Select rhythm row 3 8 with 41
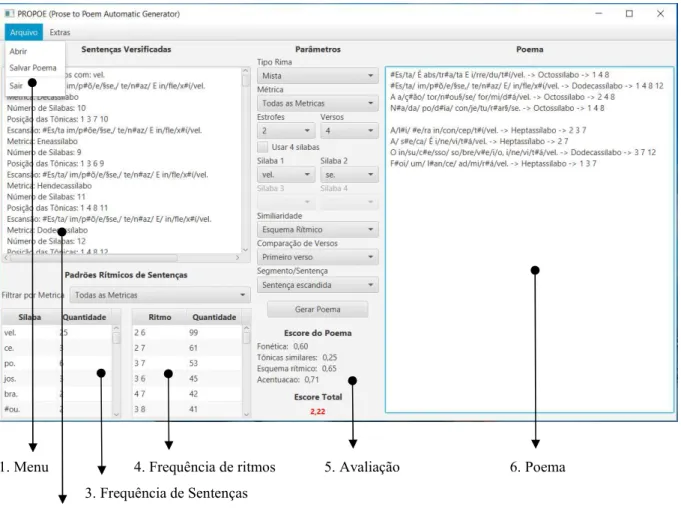 pyautogui.click(x=187, y=409)
